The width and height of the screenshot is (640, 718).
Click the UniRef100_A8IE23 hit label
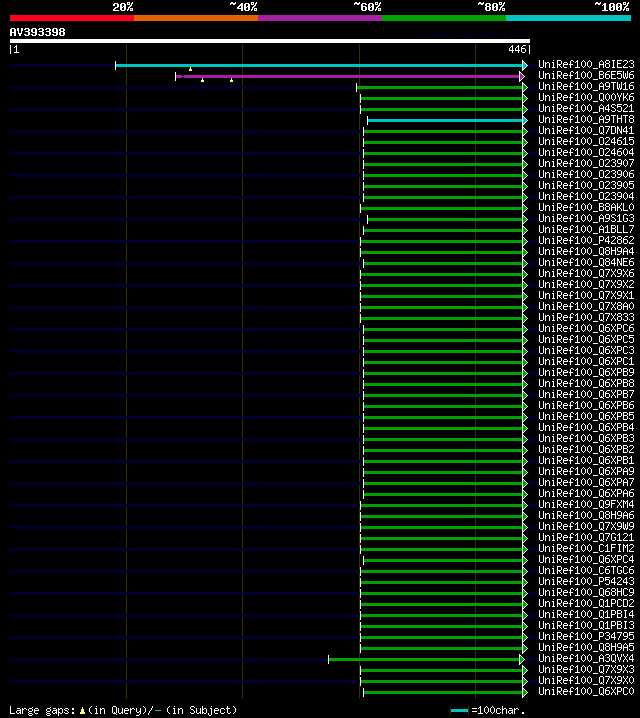click(586, 65)
